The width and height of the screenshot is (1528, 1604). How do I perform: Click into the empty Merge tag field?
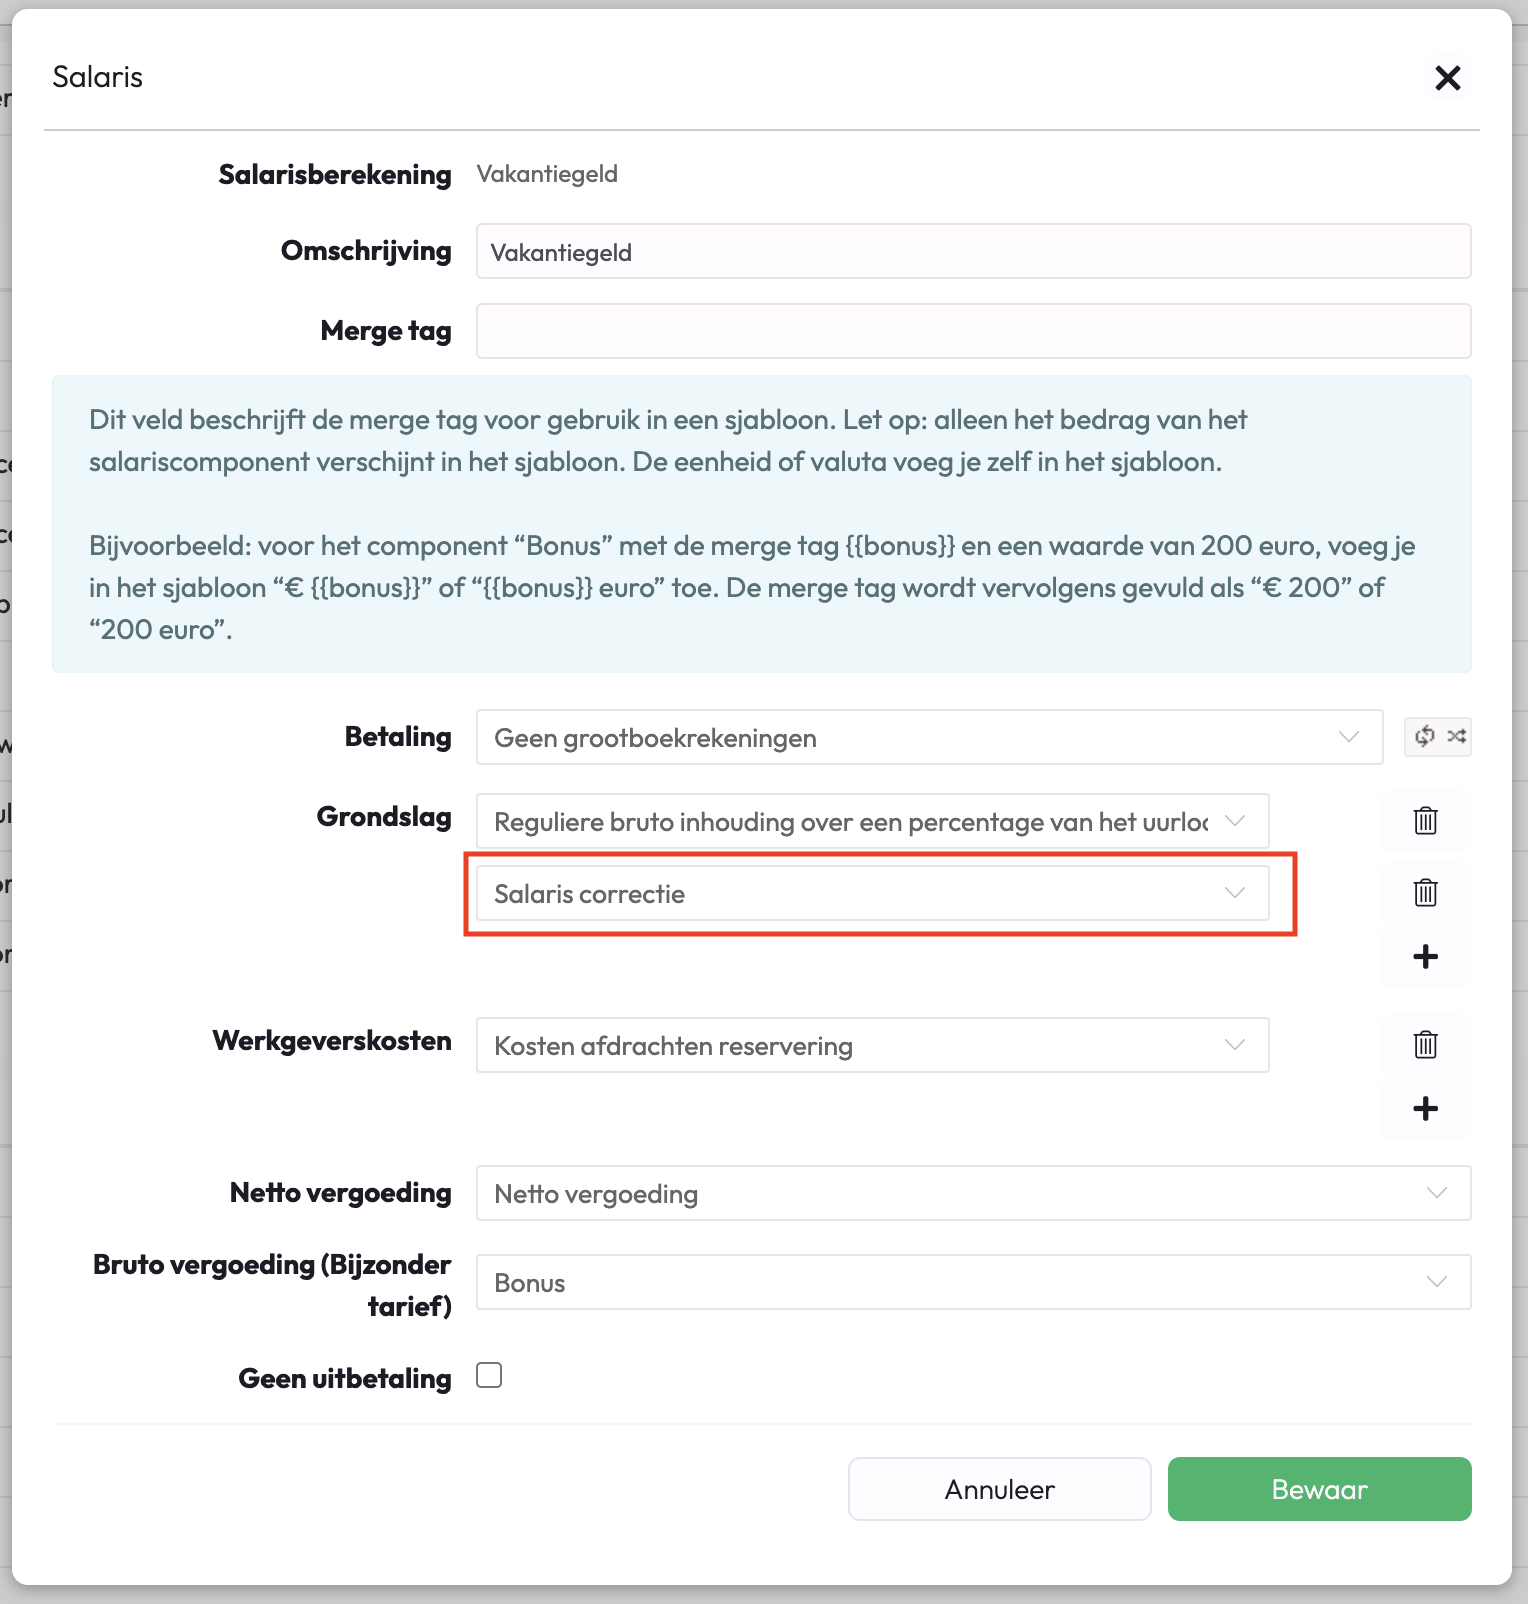(x=973, y=332)
